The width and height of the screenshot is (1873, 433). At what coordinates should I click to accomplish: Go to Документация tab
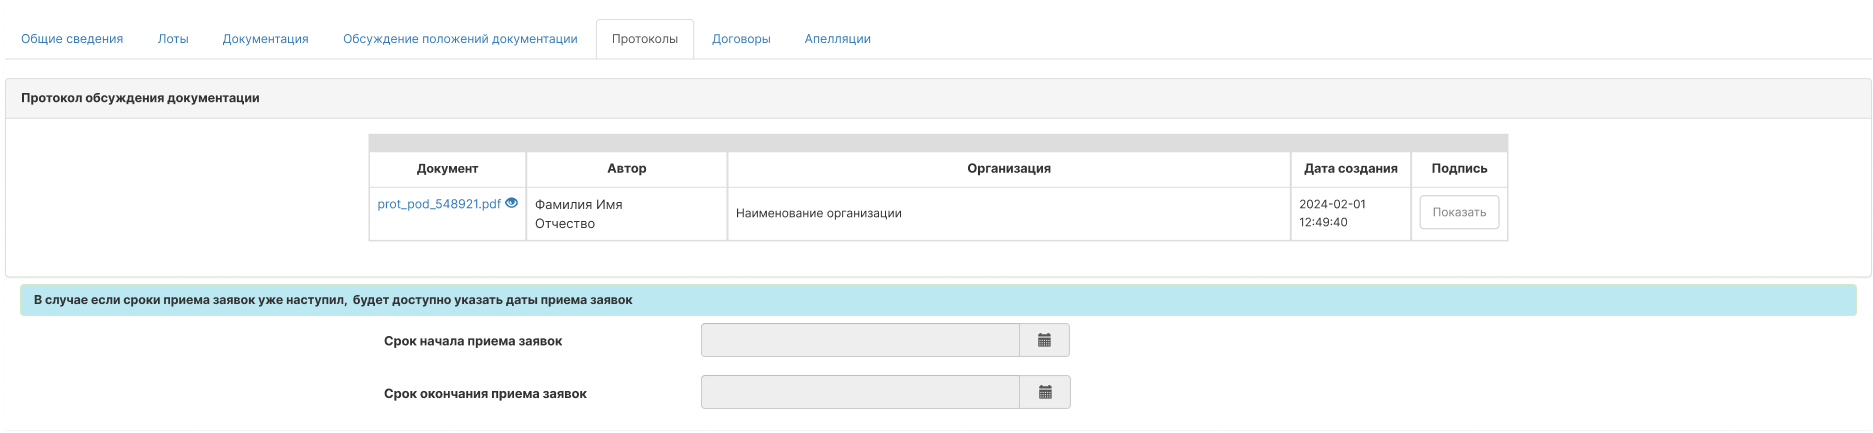tap(265, 39)
